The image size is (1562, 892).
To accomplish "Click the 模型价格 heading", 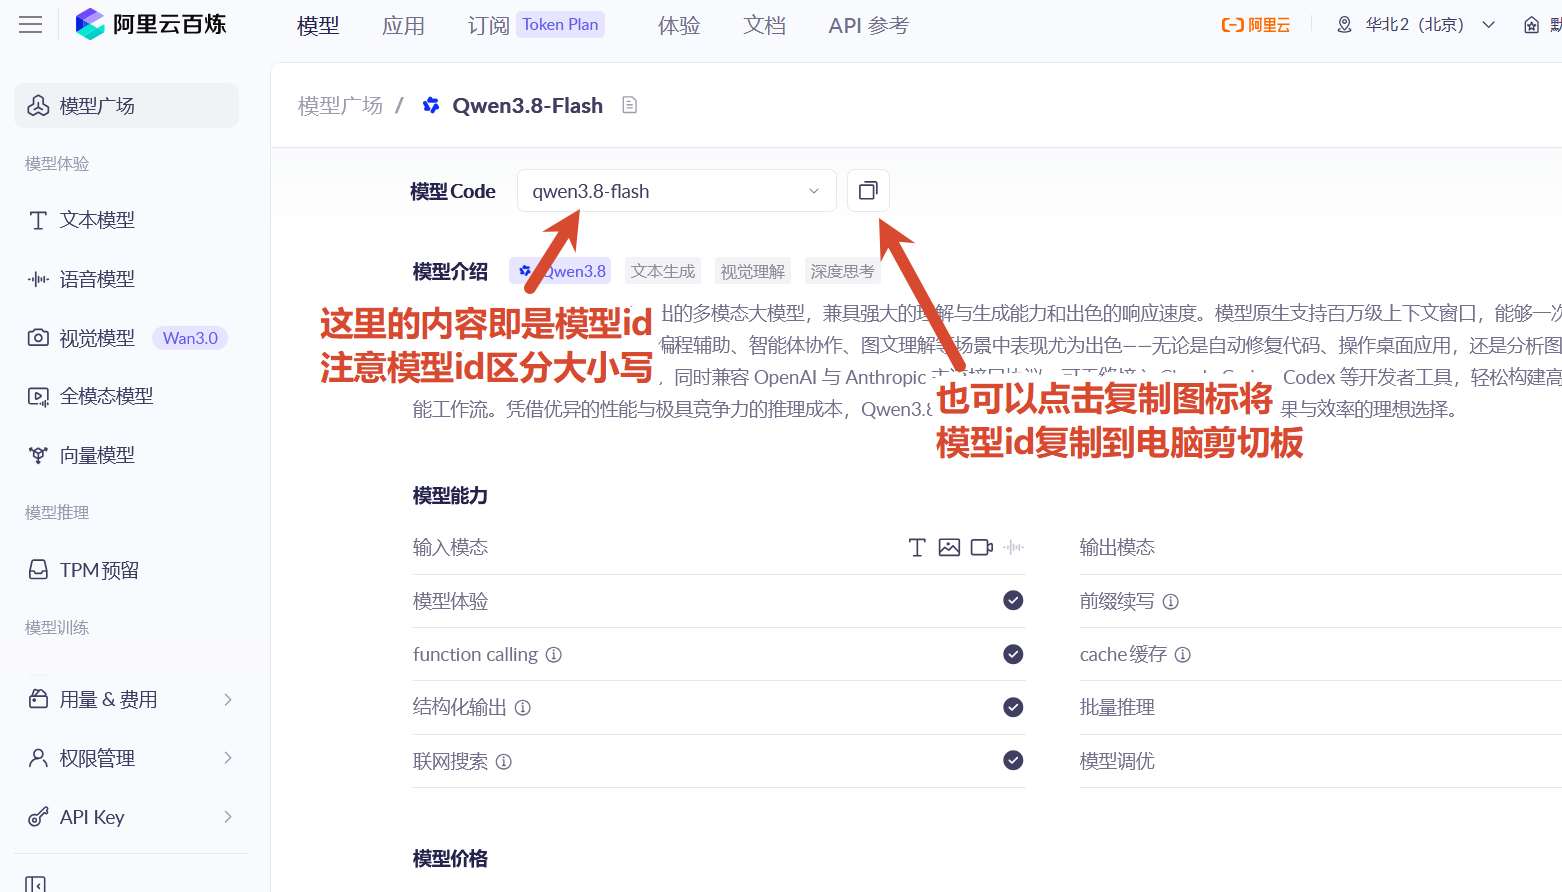I will (x=450, y=858).
